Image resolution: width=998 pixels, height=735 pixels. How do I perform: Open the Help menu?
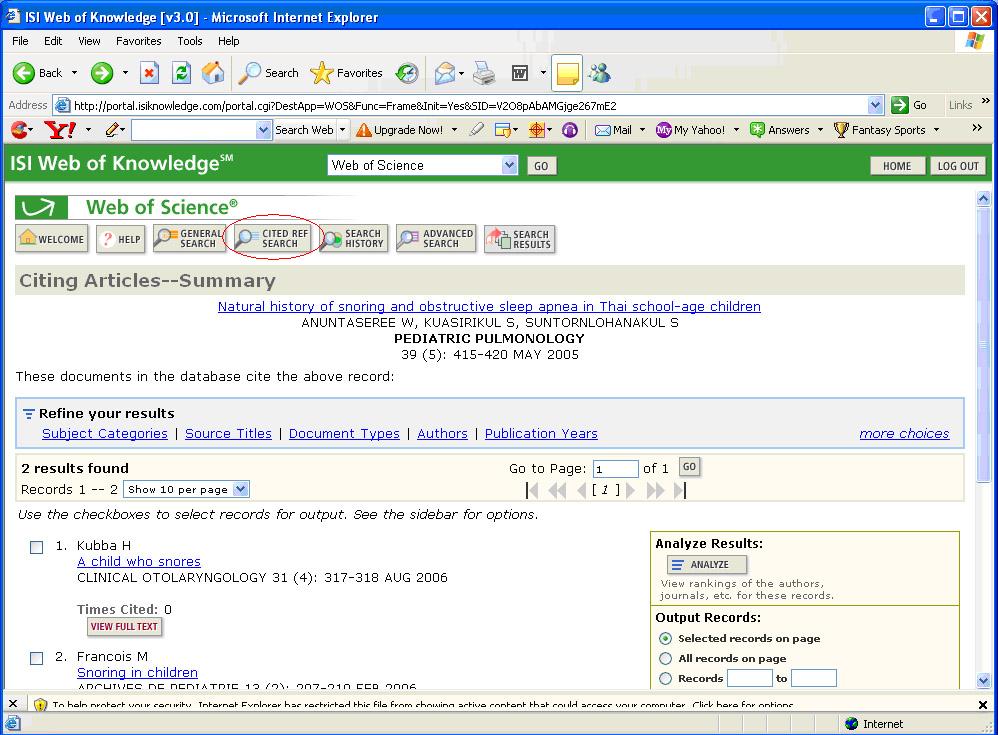pos(228,41)
